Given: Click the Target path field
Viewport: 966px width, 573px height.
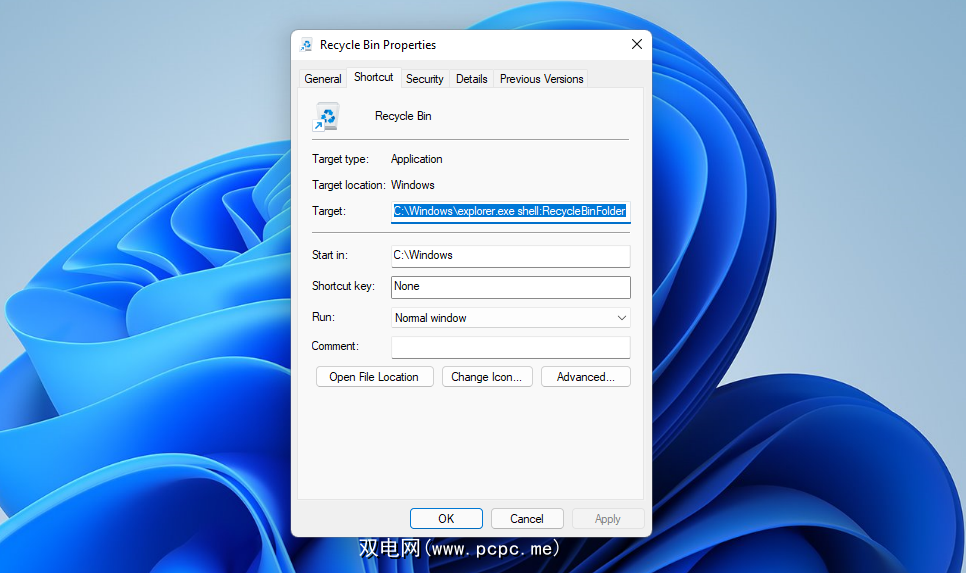Looking at the screenshot, I should [511, 211].
